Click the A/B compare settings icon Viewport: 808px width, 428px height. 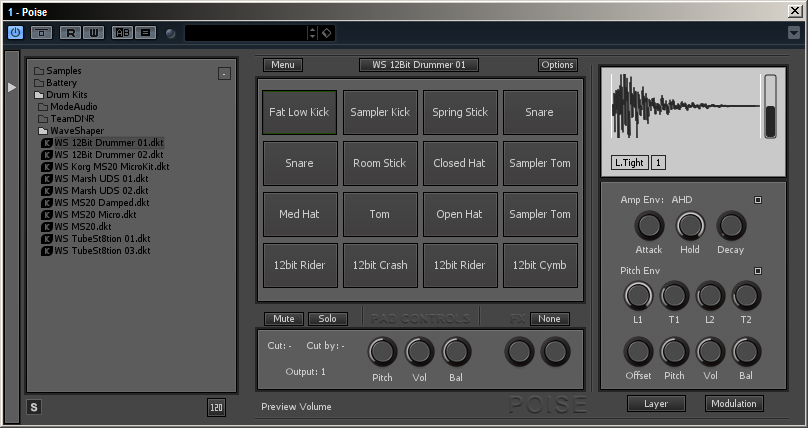(x=122, y=33)
